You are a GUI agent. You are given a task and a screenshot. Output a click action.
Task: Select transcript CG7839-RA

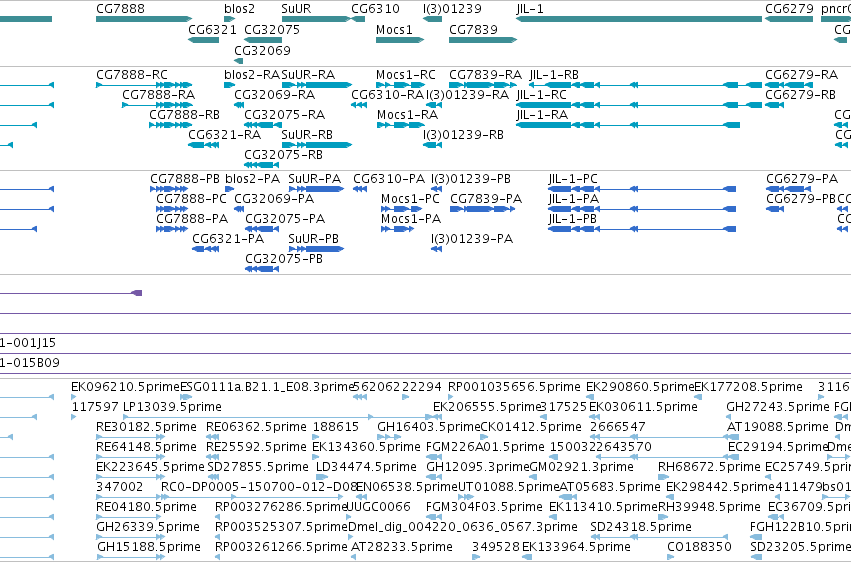tap(482, 85)
